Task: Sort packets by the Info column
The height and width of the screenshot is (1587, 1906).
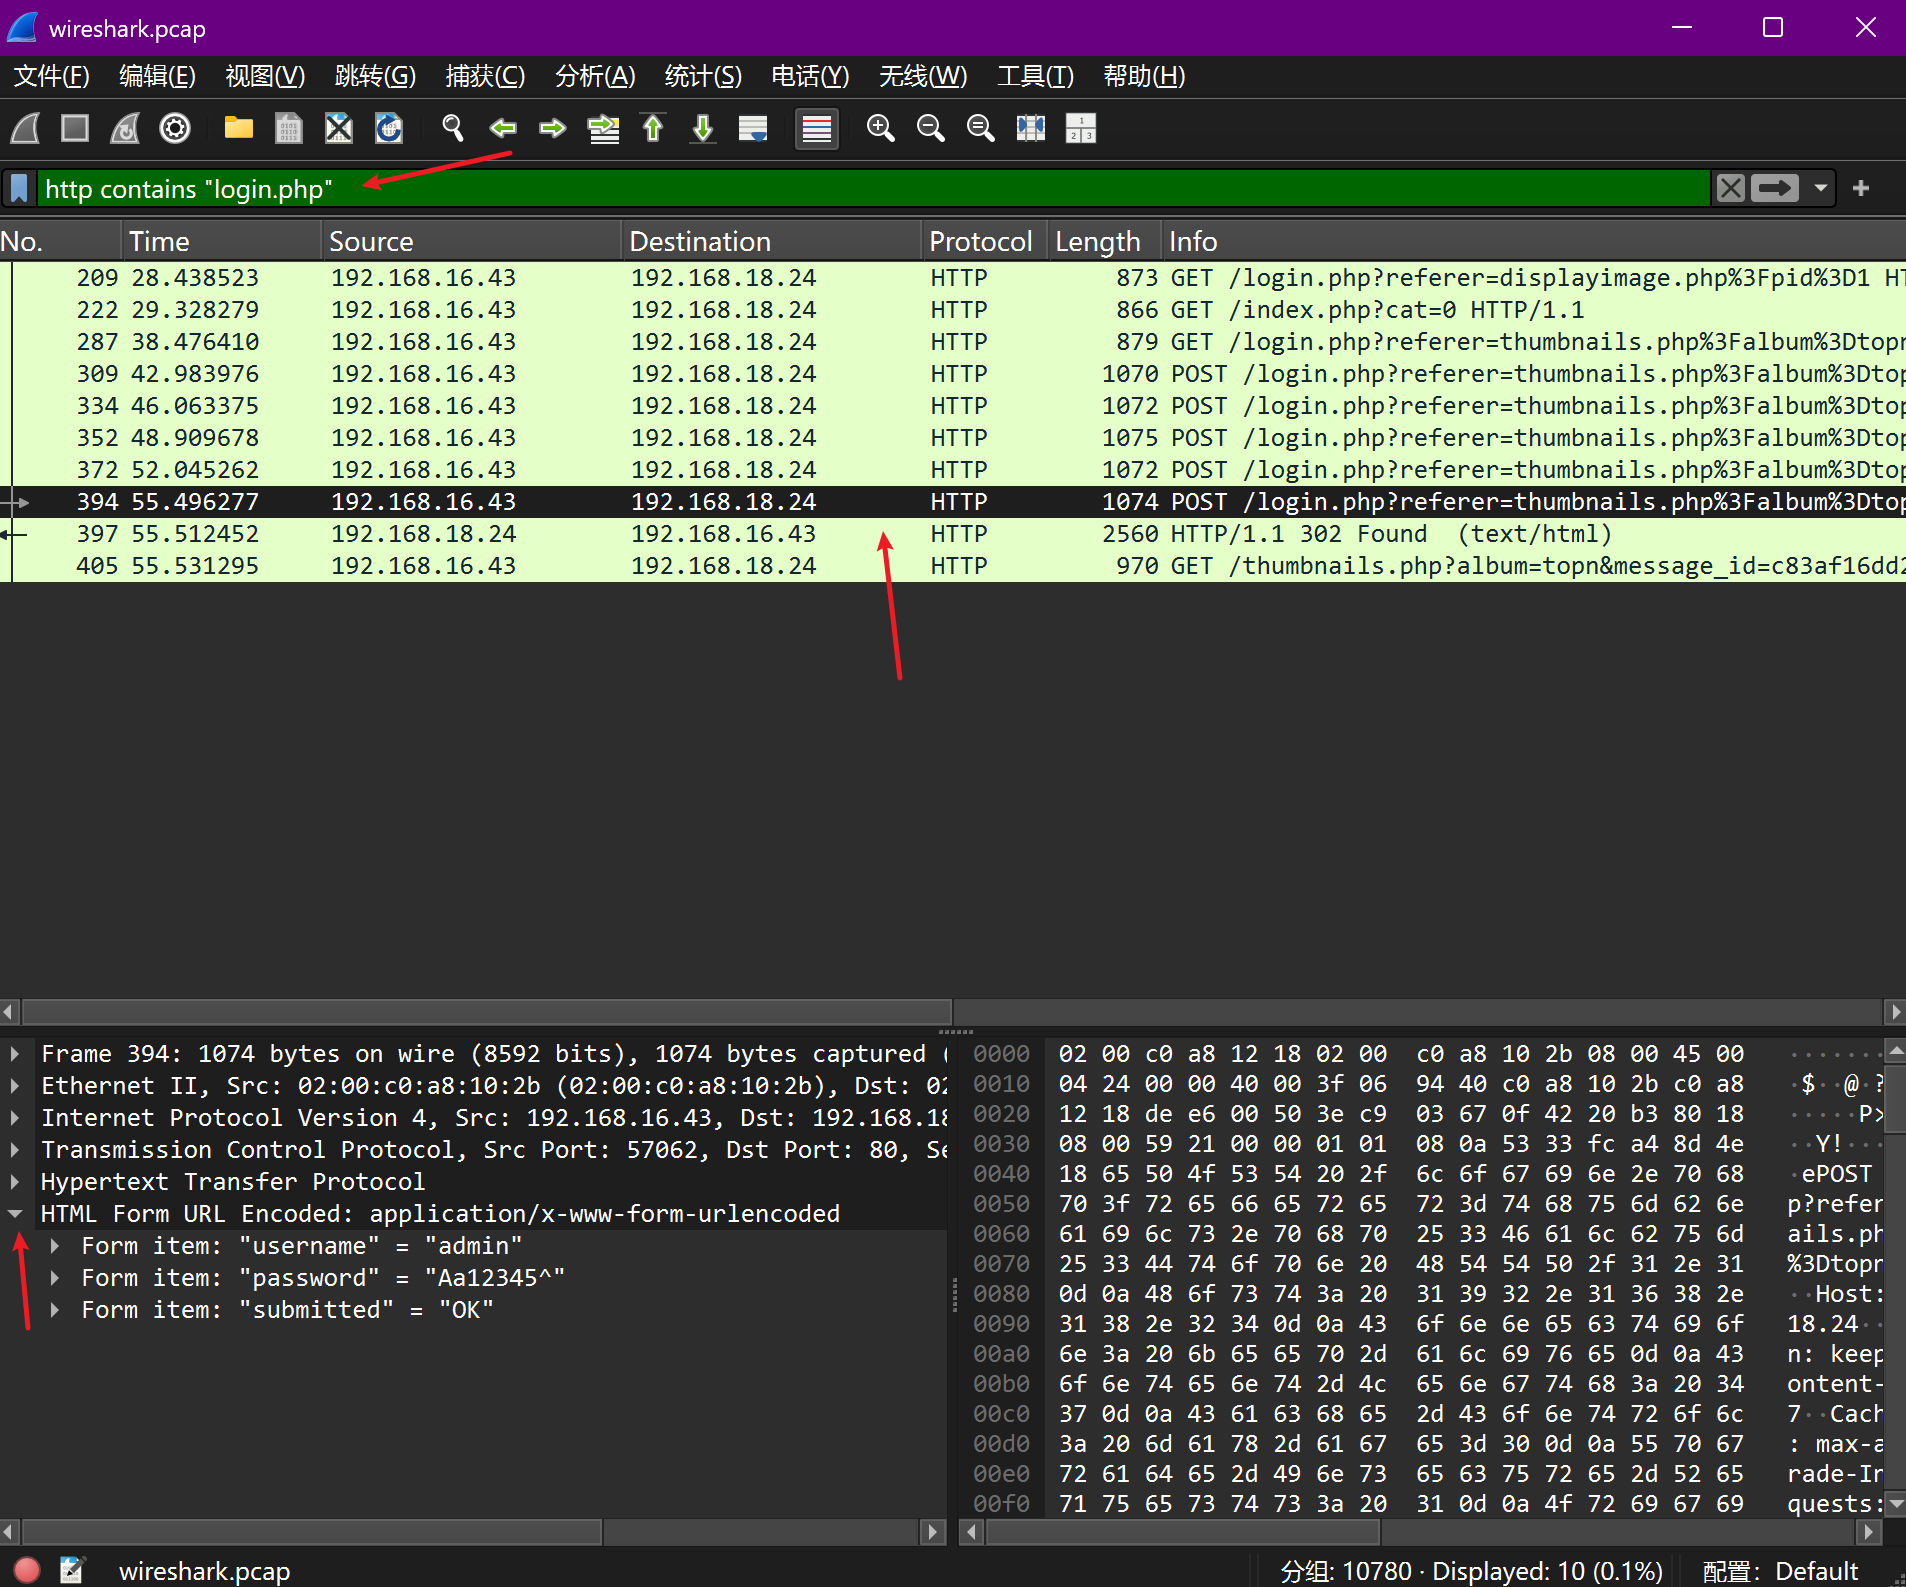Action: click(x=1534, y=241)
